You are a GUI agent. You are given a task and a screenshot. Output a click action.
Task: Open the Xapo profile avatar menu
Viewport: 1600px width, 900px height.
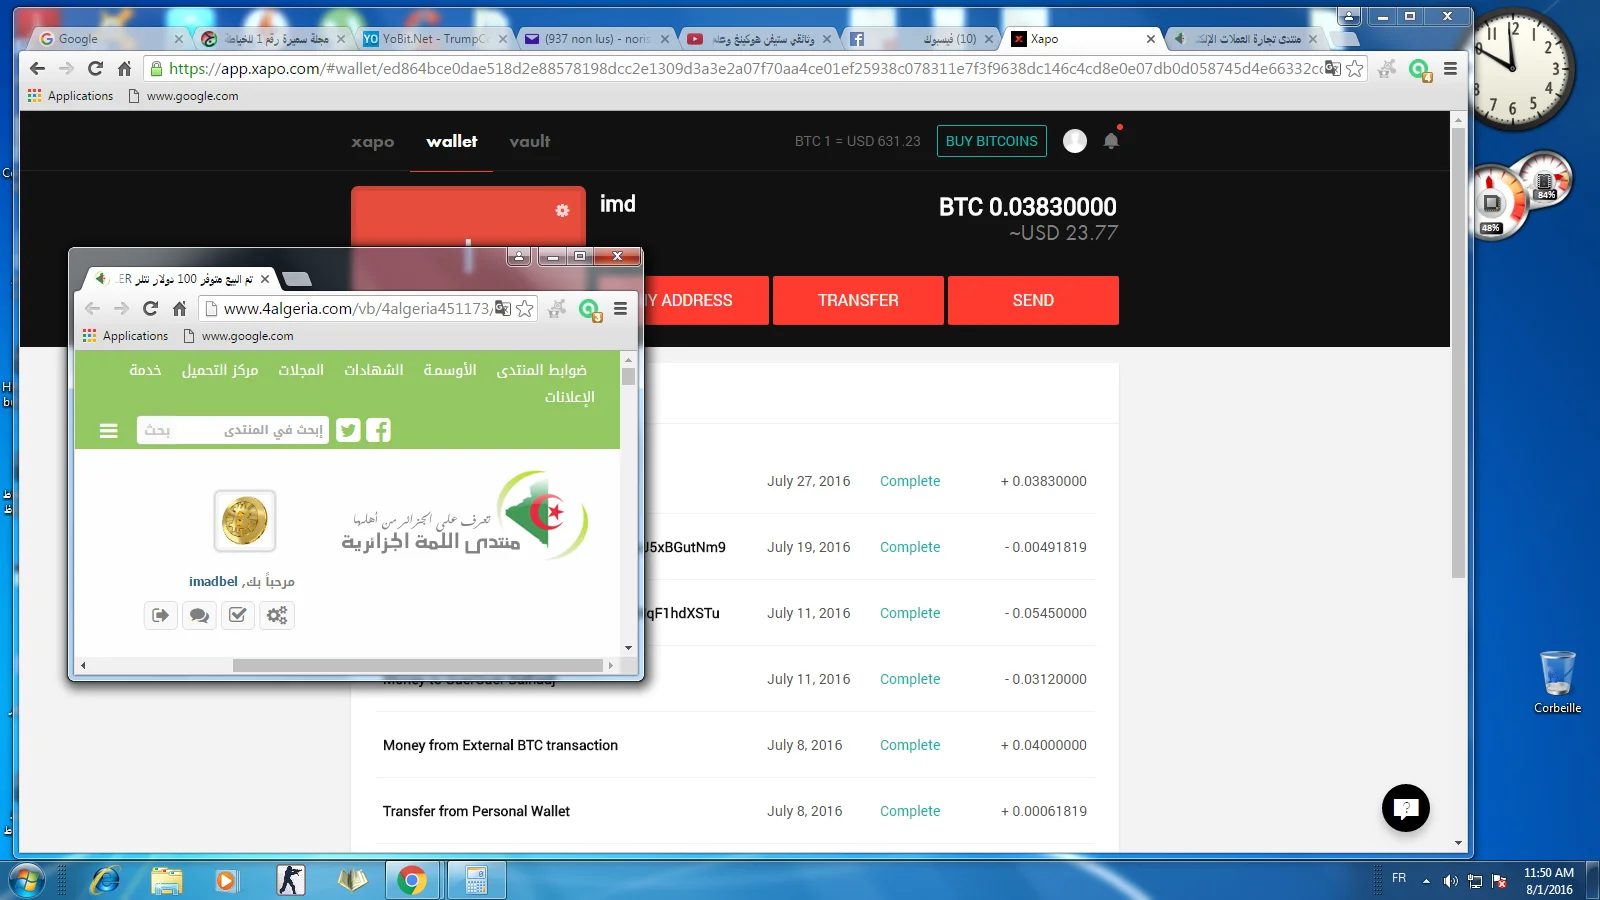click(1075, 141)
